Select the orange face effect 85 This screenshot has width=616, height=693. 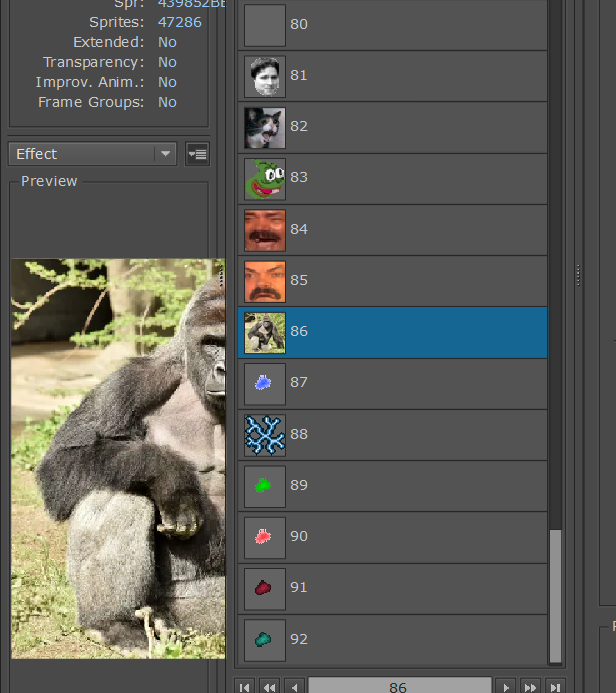392,281
